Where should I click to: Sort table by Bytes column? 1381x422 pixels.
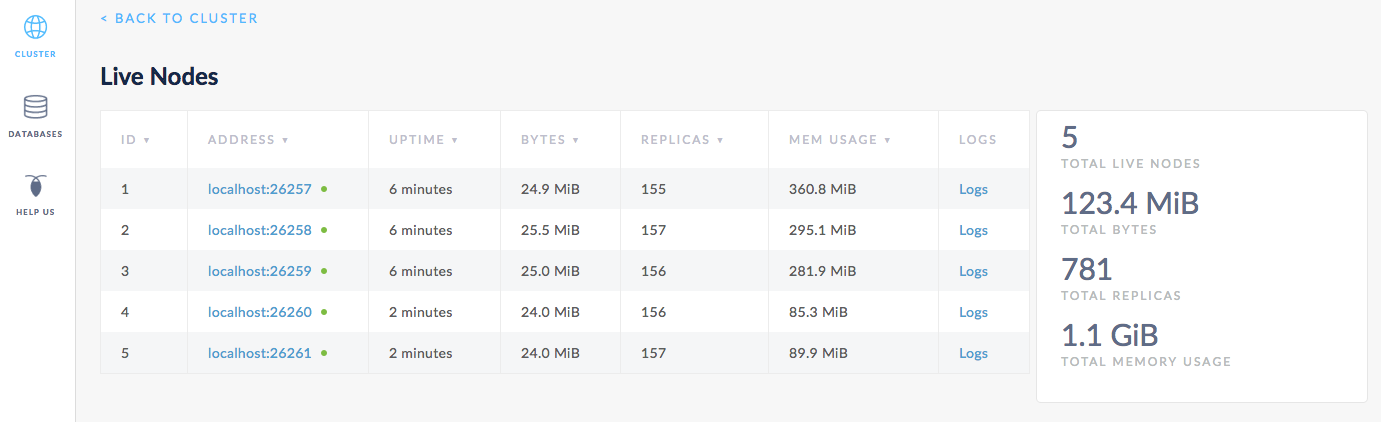click(549, 140)
